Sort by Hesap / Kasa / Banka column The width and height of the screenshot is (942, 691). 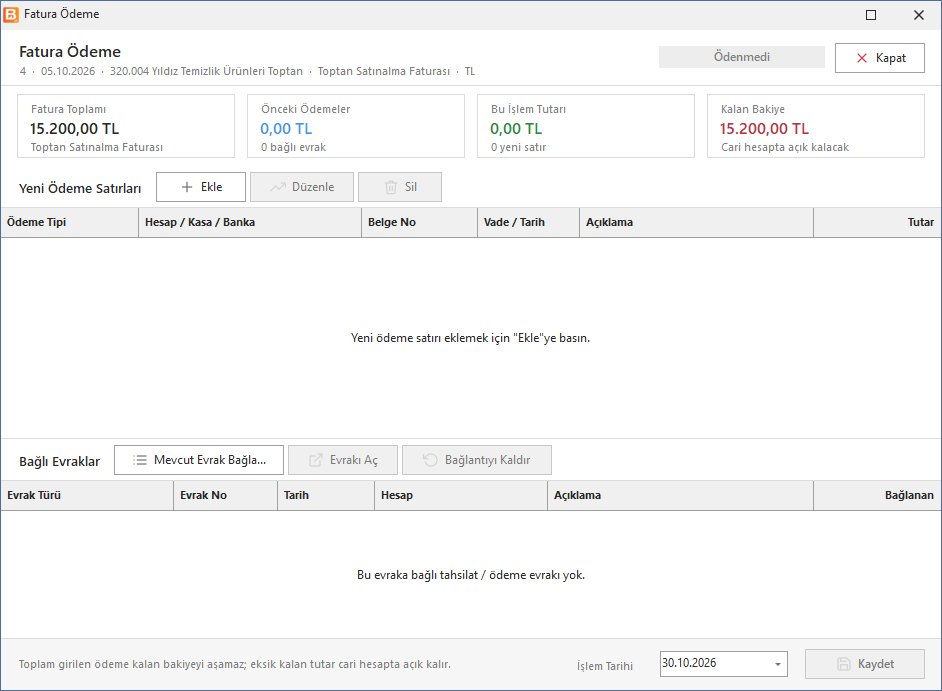point(250,222)
